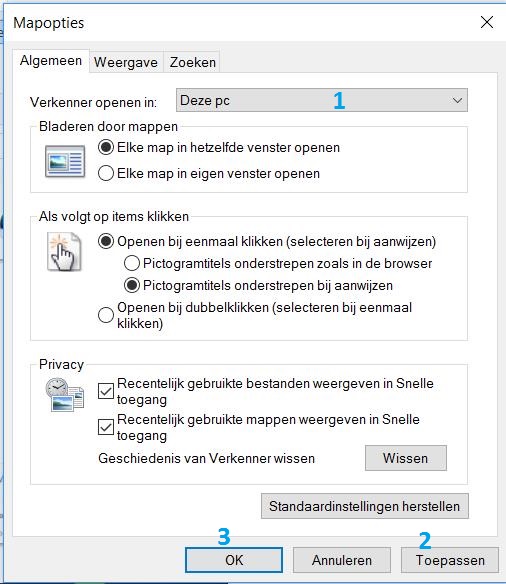The height and width of the screenshot is (584, 506).
Task: Click the Privacy clock and files icon
Action: pos(65,394)
